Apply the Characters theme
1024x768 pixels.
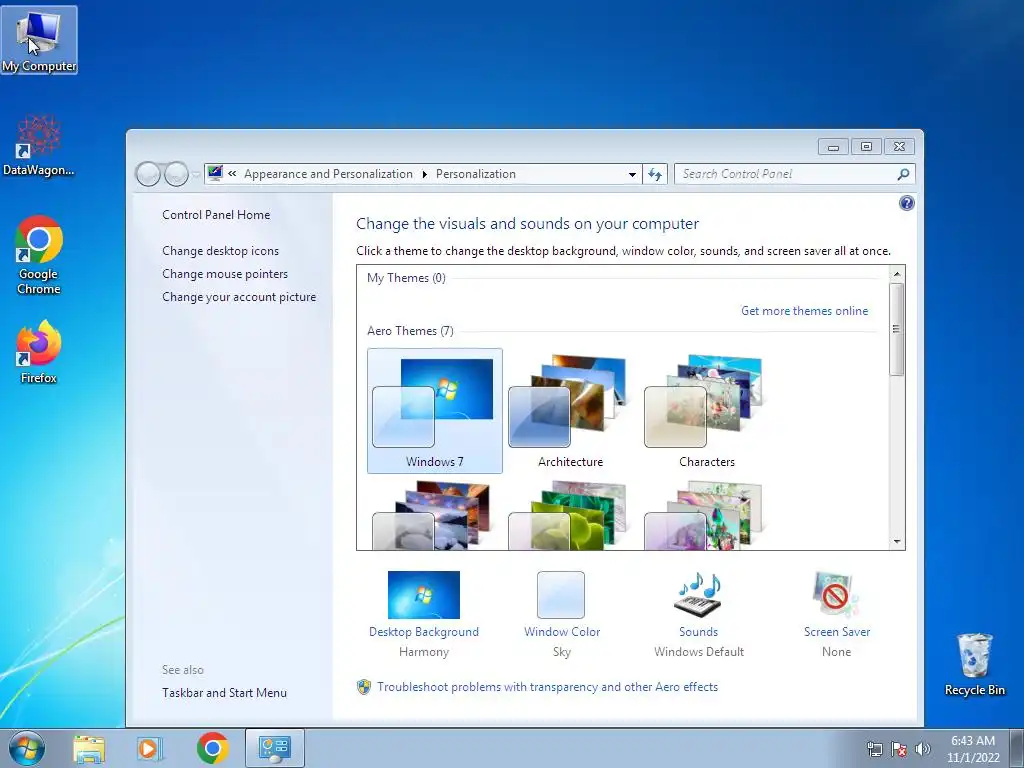[x=707, y=411]
